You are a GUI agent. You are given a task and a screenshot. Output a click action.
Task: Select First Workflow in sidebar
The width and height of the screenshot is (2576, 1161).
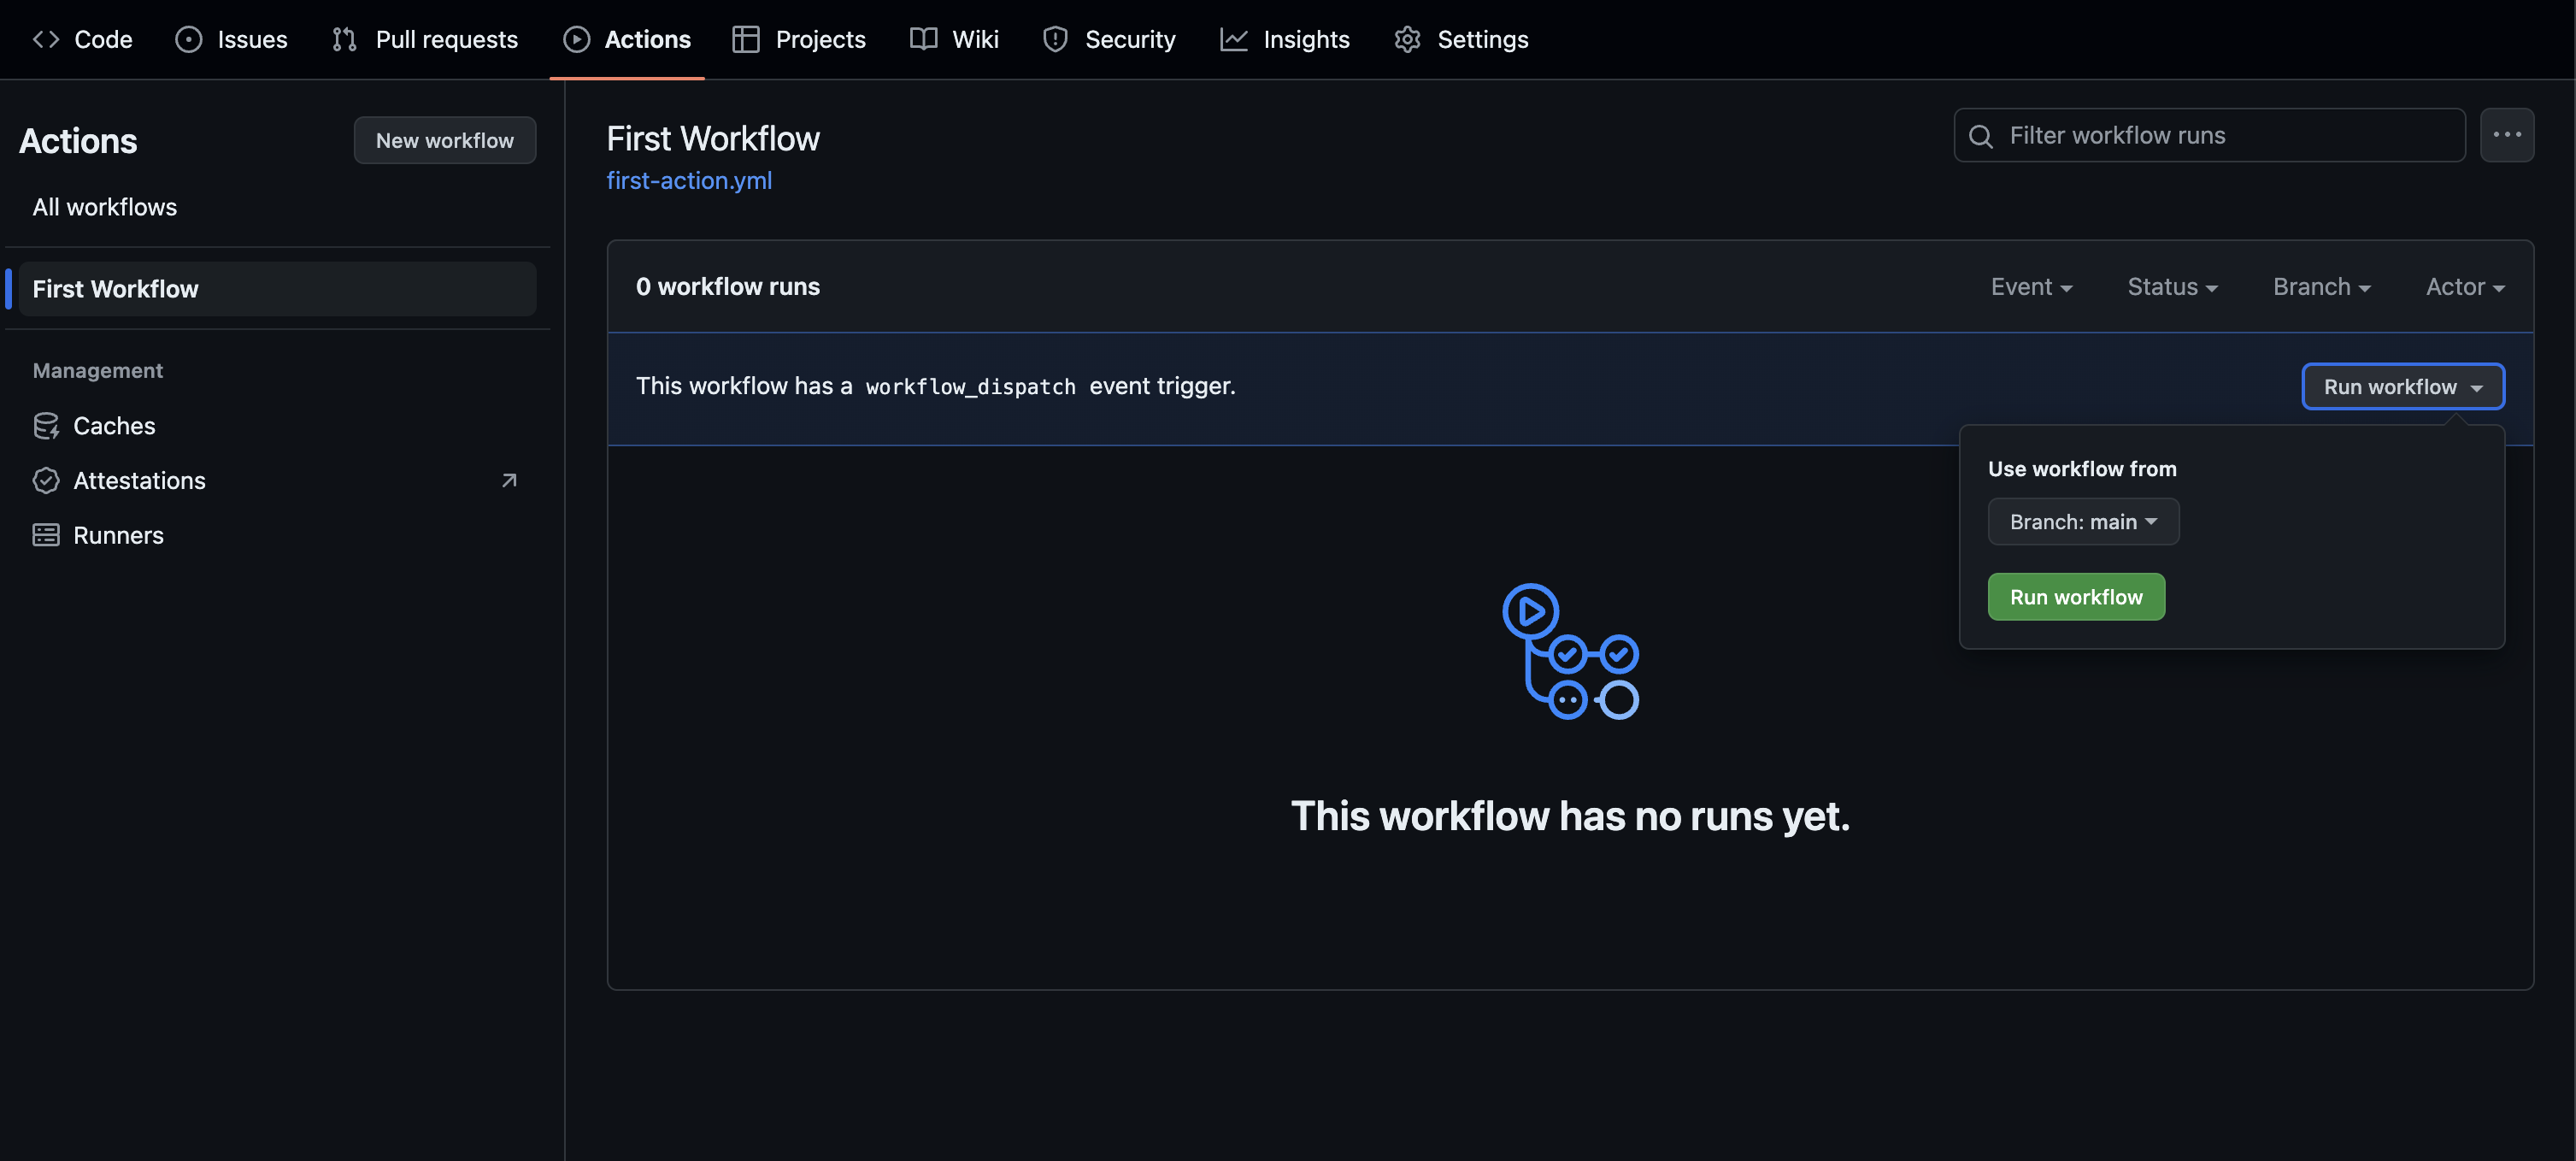(x=278, y=289)
